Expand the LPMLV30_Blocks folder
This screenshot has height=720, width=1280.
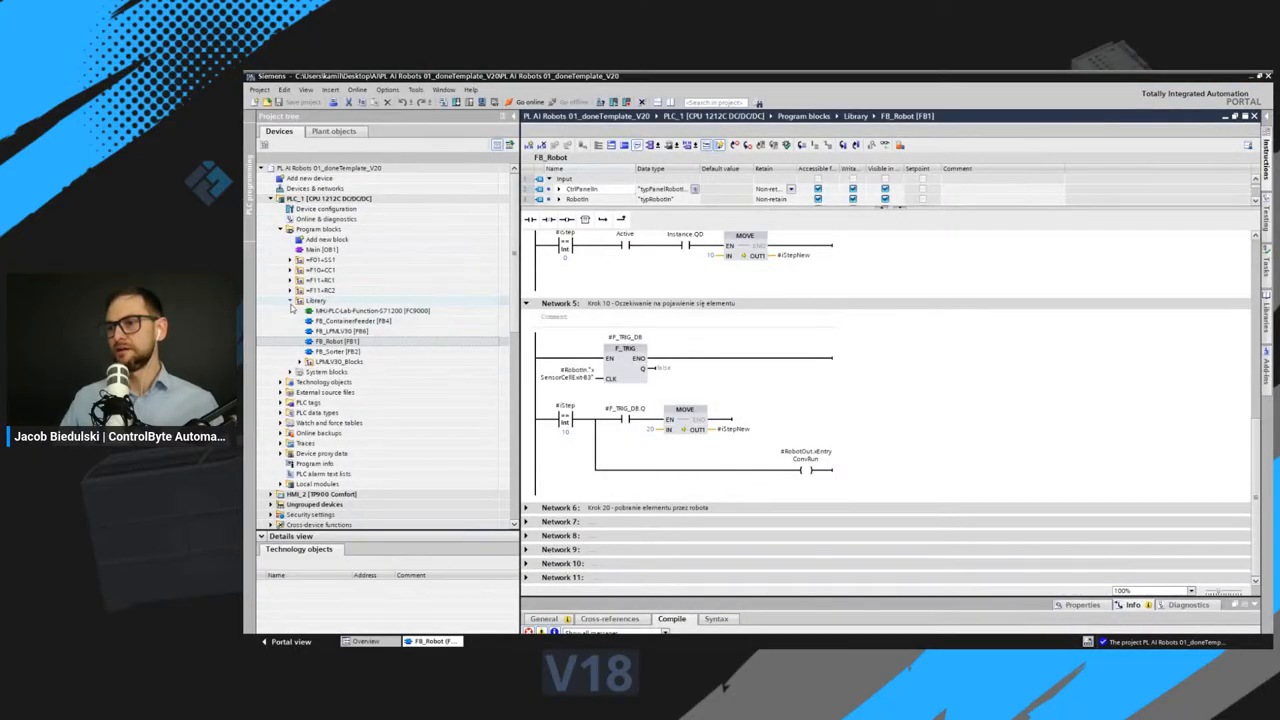pyautogui.click(x=299, y=361)
